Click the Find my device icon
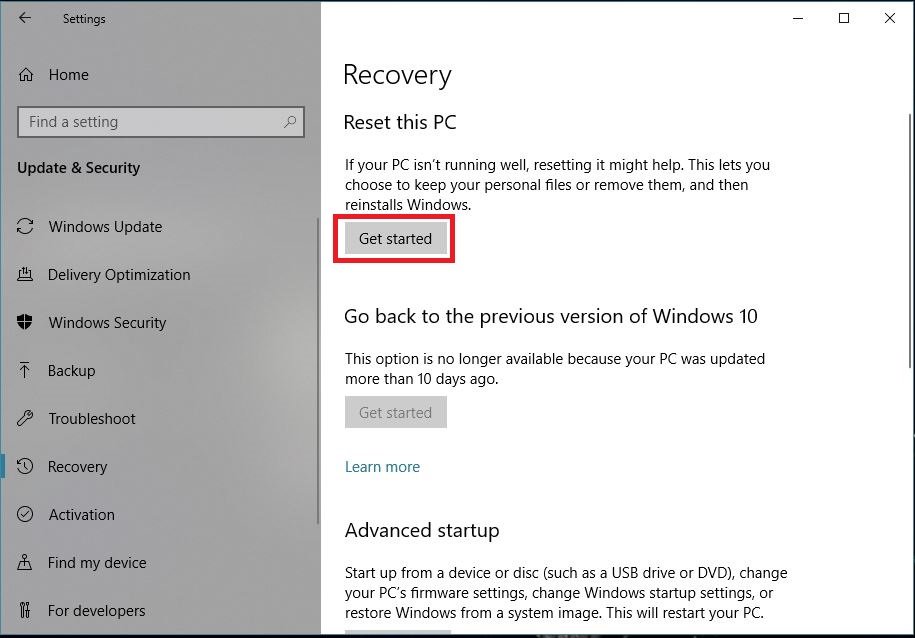The height and width of the screenshot is (638, 915). click(x=26, y=563)
